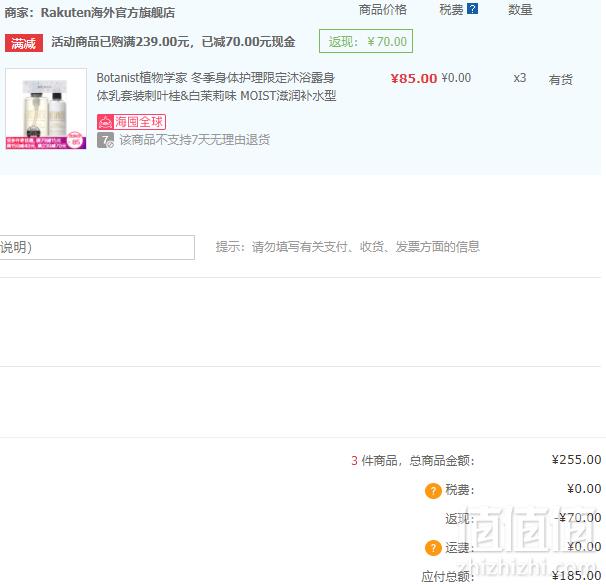
Task: Click merchant name Rakuten海外官方旗舰店
Action: (x=108, y=12)
